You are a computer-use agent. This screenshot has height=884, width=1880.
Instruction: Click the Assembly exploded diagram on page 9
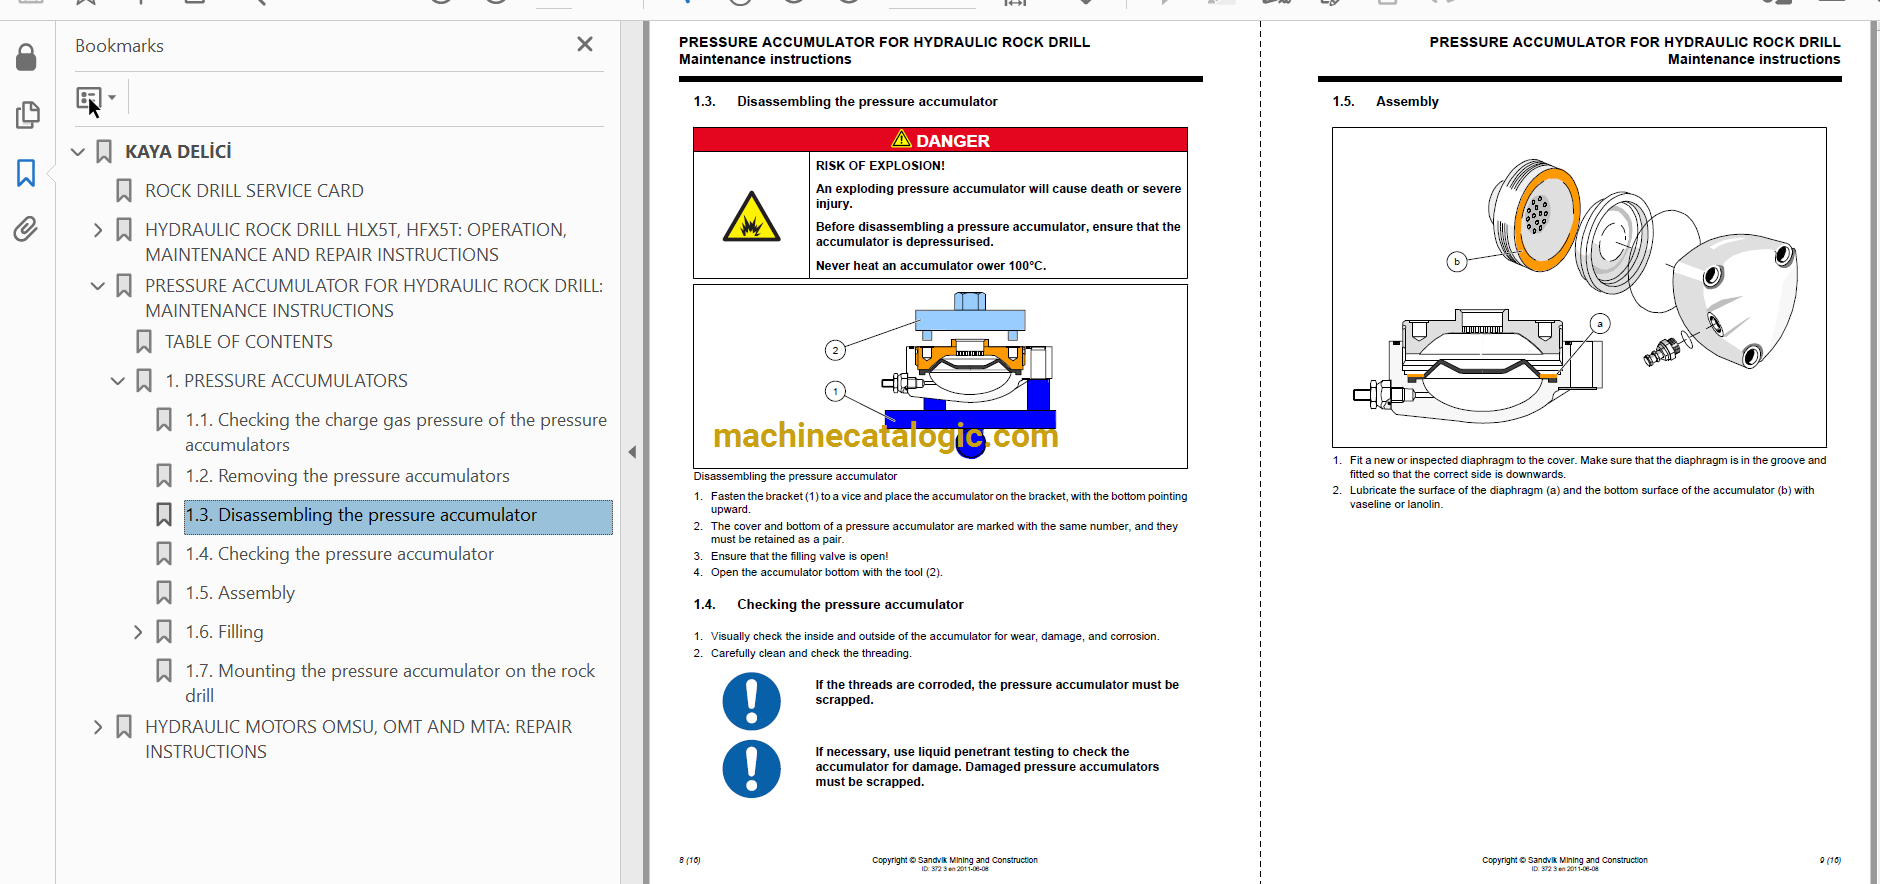(1579, 287)
